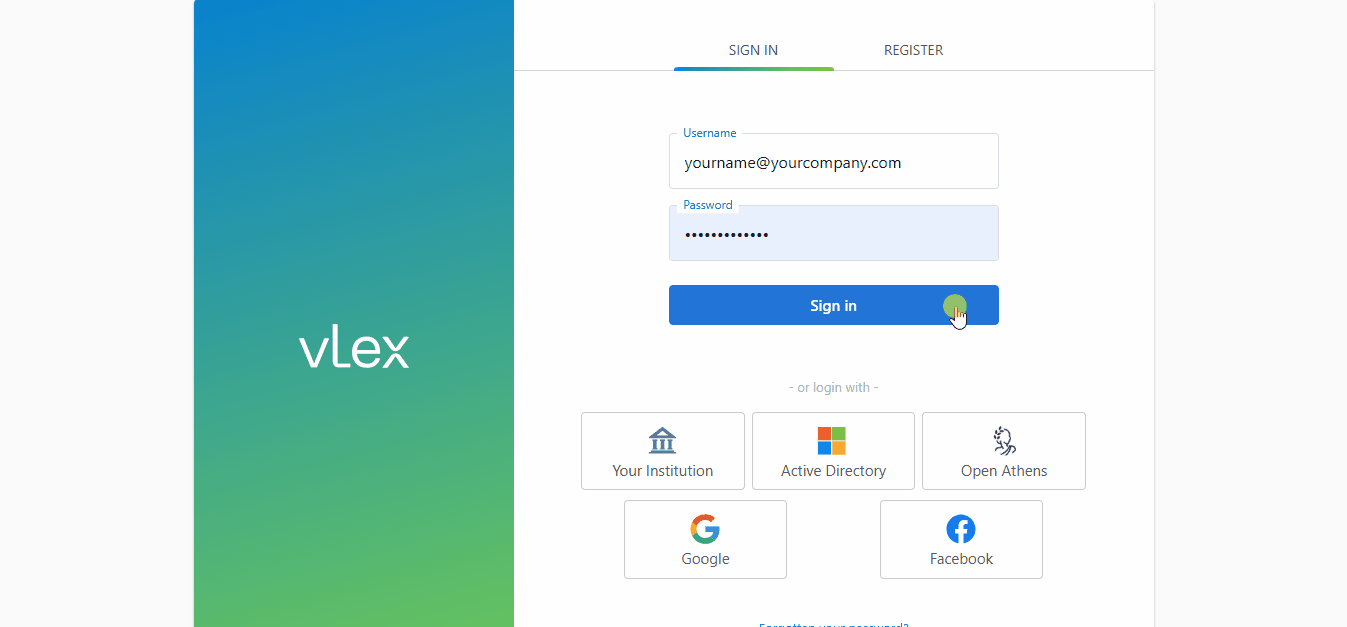The width and height of the screenshot is (1347, 627).
Task: Select the 'Your Institution' login text
Action: point(662,471)
